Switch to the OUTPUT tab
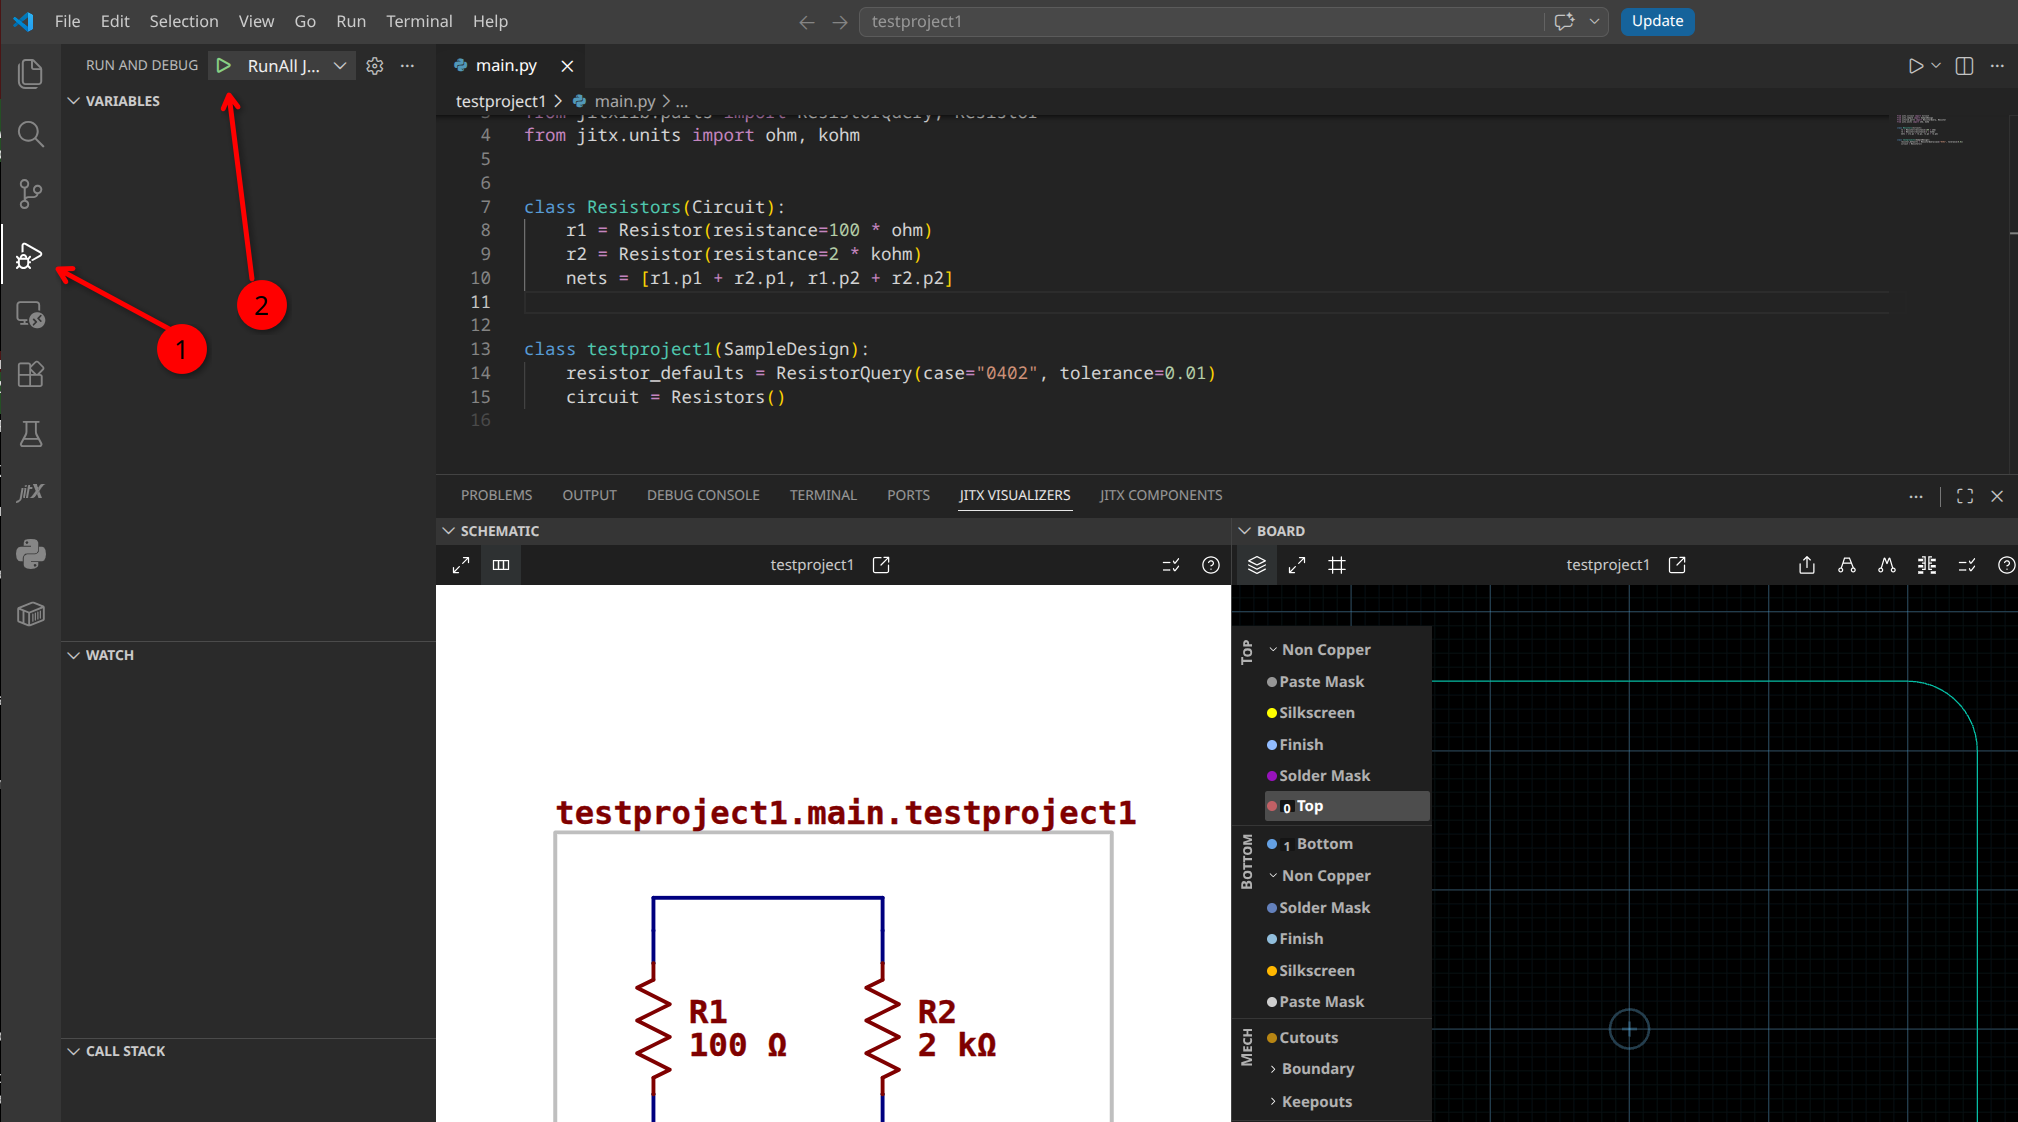 pos(589,495)
